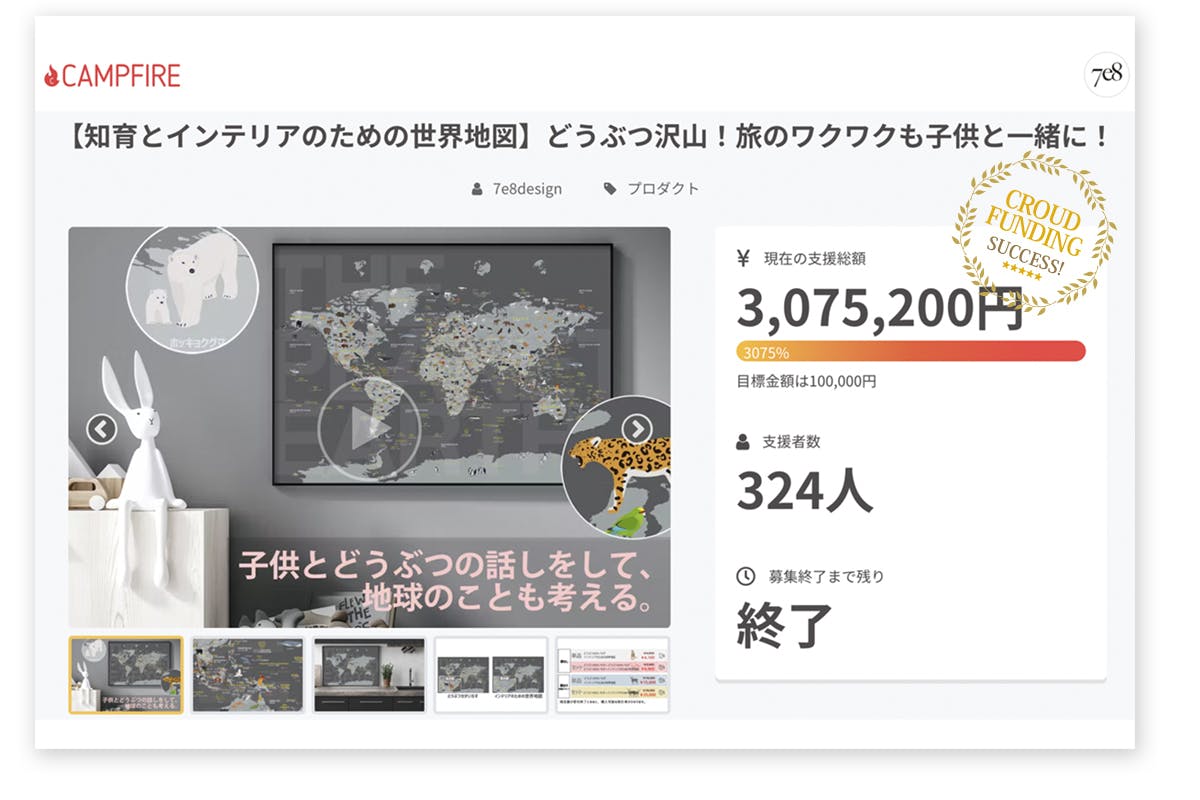
Task: Click the supporter icon beside 支援者数
Action: 743,441
